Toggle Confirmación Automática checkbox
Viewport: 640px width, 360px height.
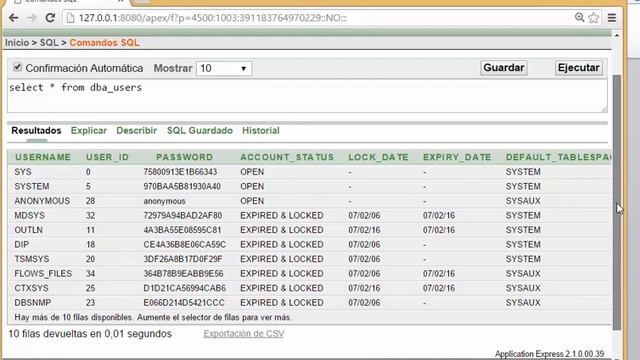tap(17, 67)
